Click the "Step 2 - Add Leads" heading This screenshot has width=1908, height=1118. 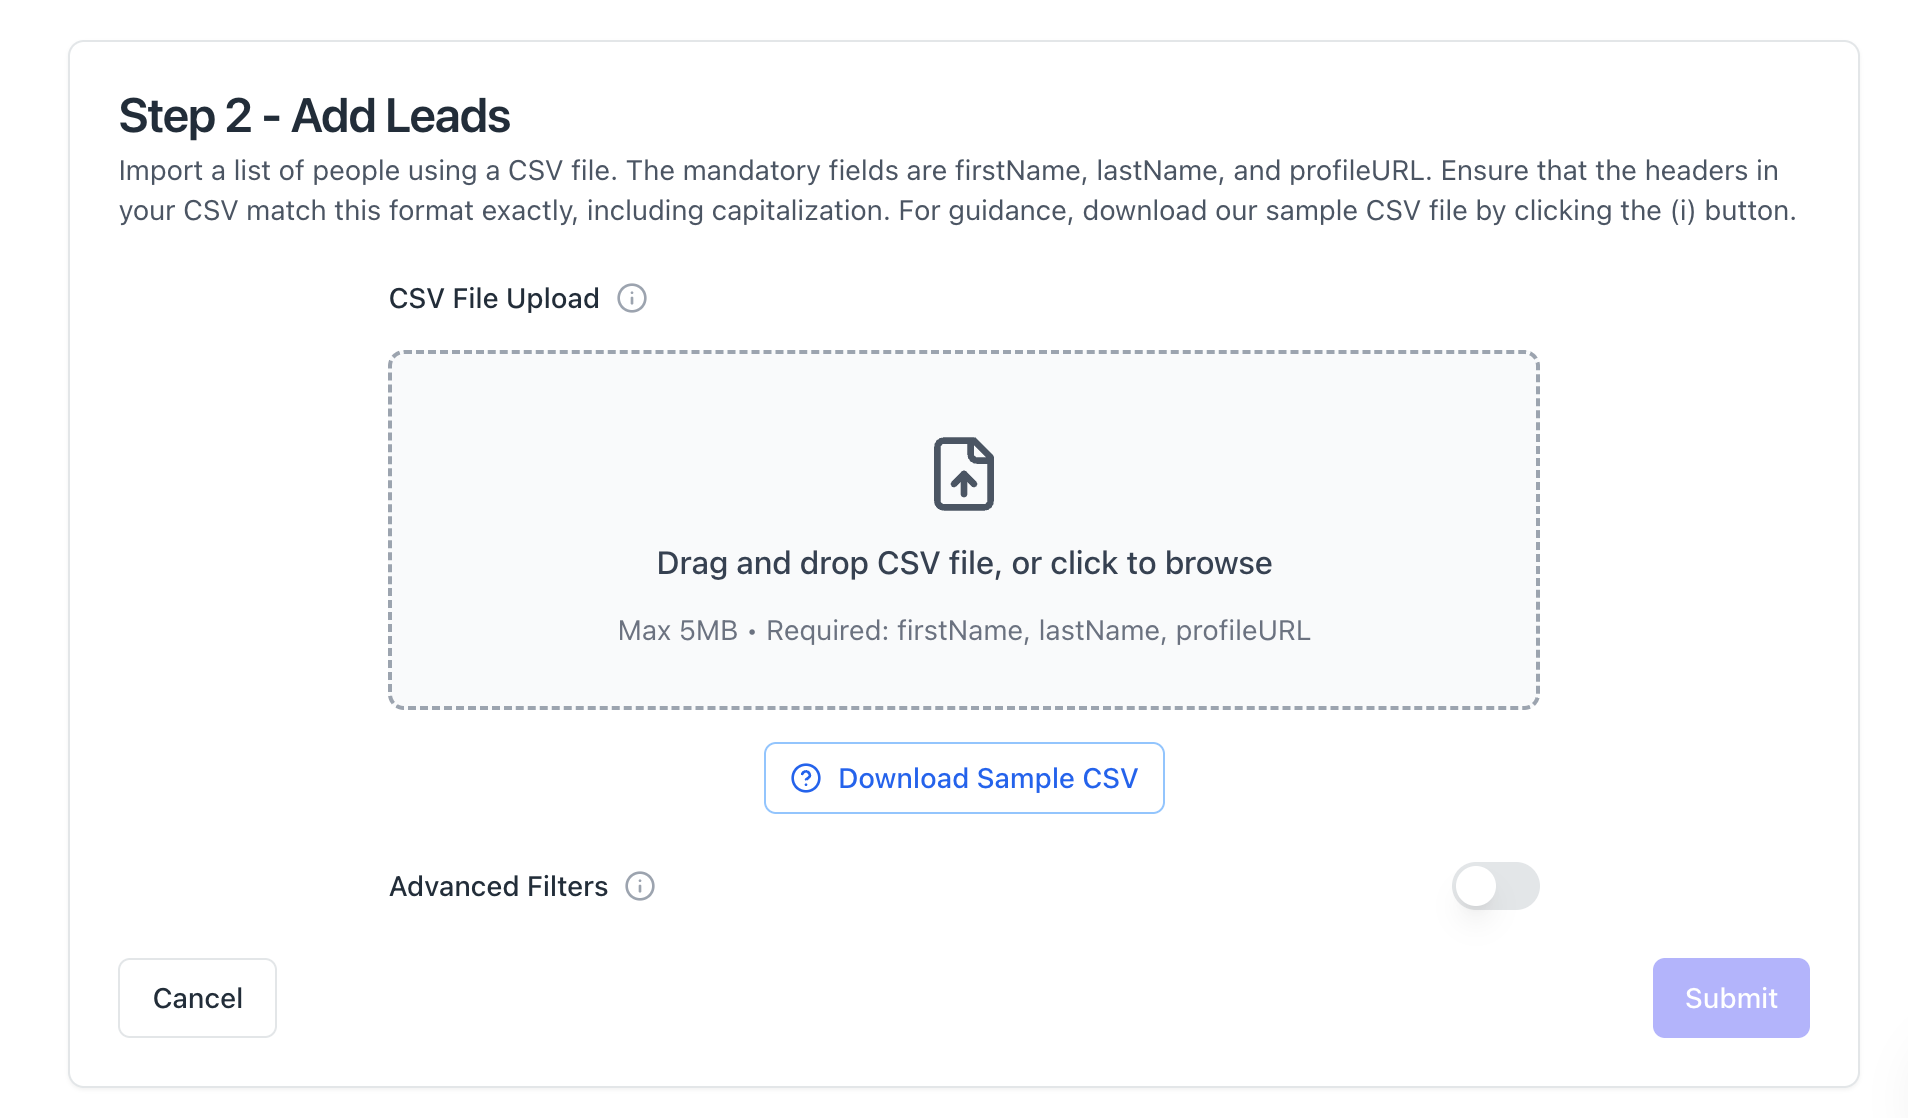314,116
